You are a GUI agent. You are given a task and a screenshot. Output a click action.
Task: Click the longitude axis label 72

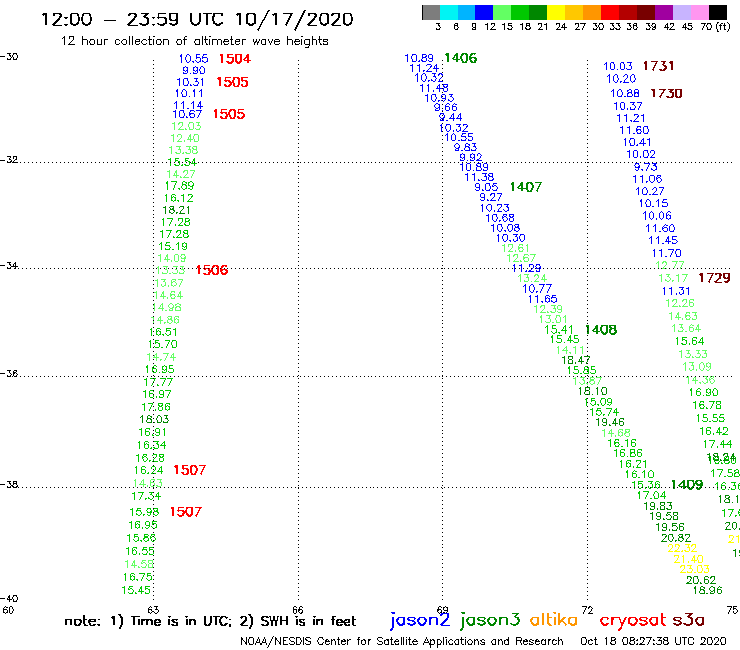click(x=588, y=610)
